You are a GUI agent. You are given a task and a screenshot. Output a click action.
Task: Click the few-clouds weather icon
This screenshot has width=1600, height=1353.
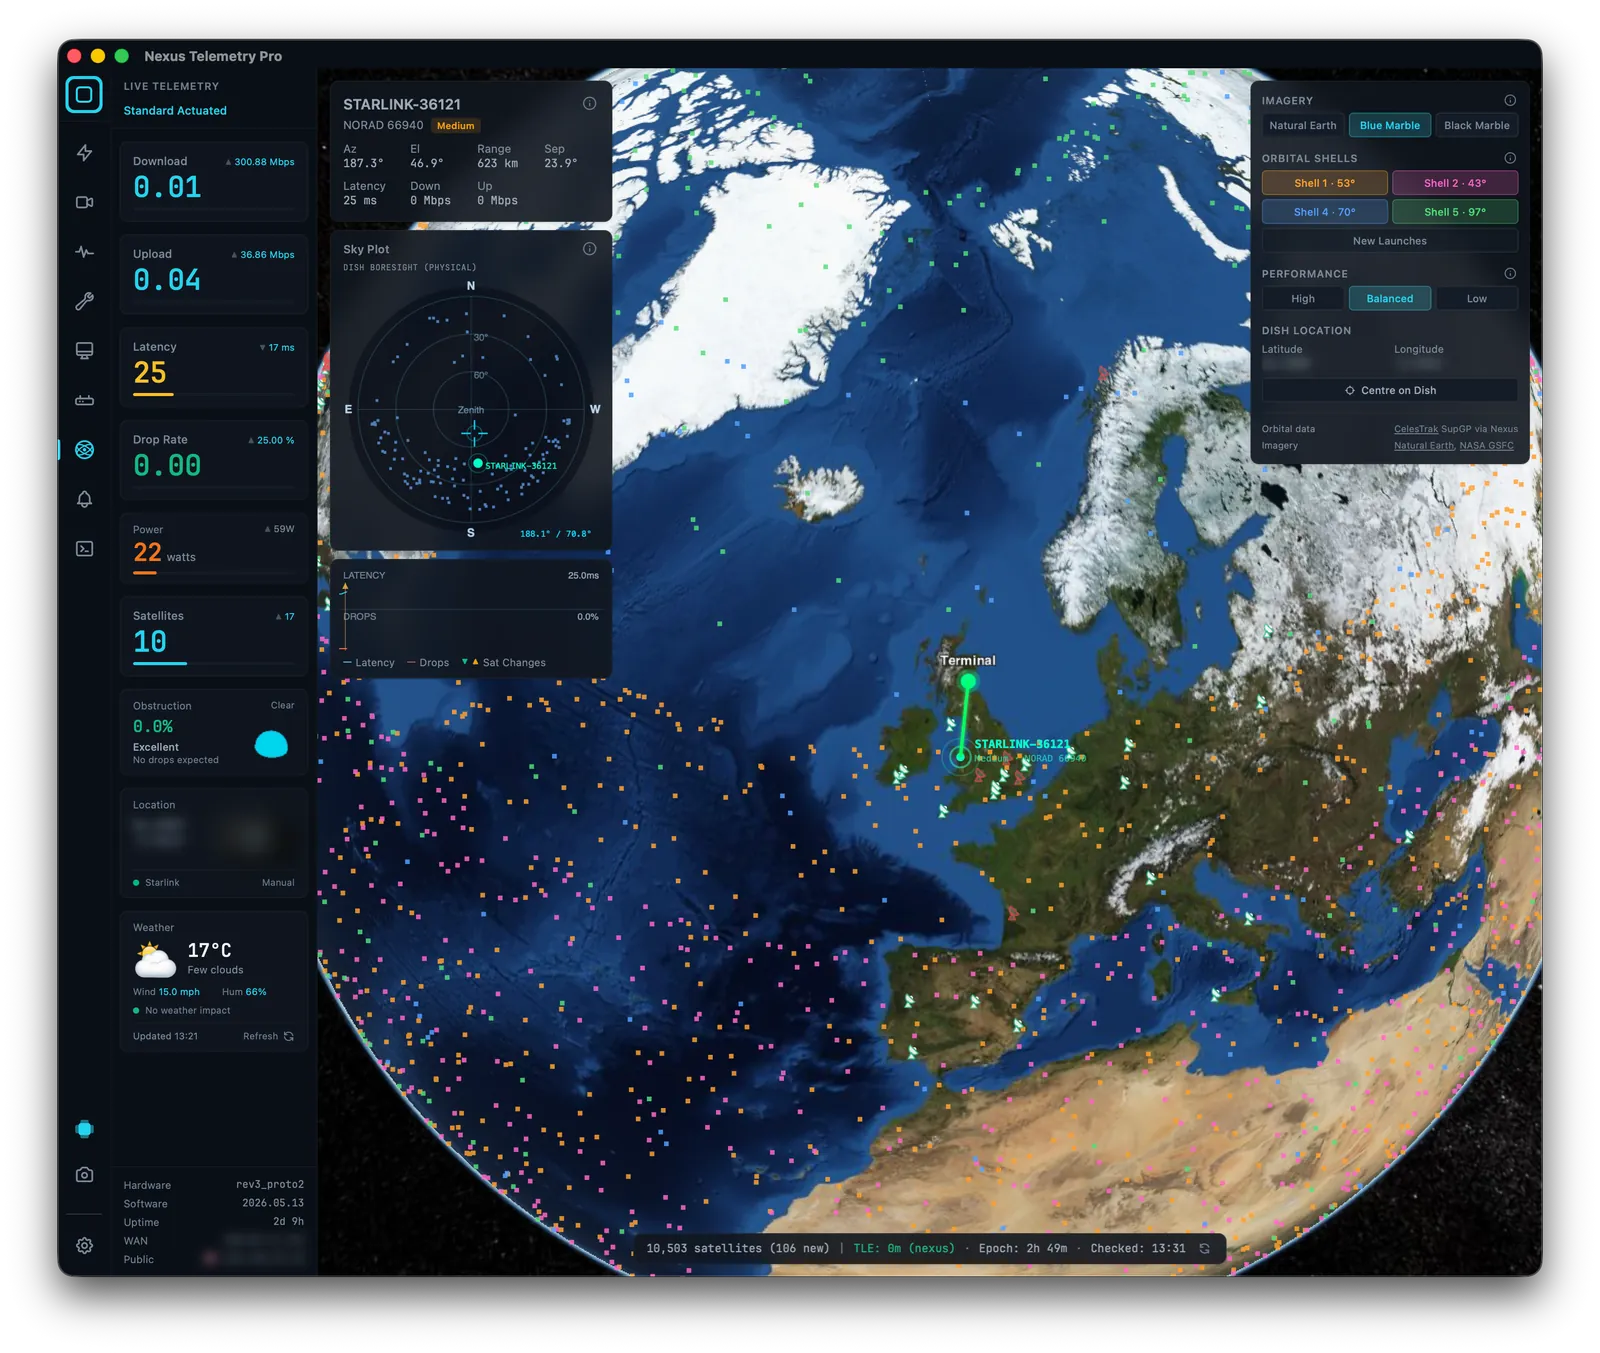(155, 959)
